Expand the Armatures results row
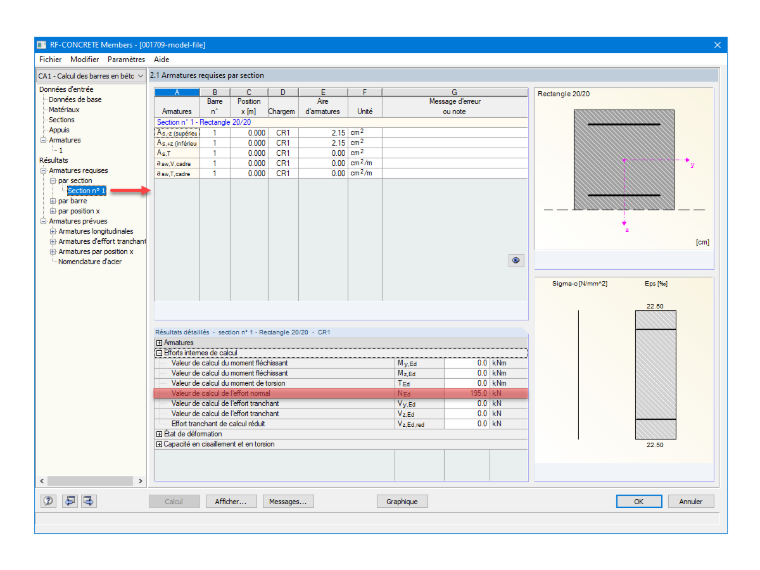Image resolution: width=760 pixels, height=570 pixels. point(159,343)
